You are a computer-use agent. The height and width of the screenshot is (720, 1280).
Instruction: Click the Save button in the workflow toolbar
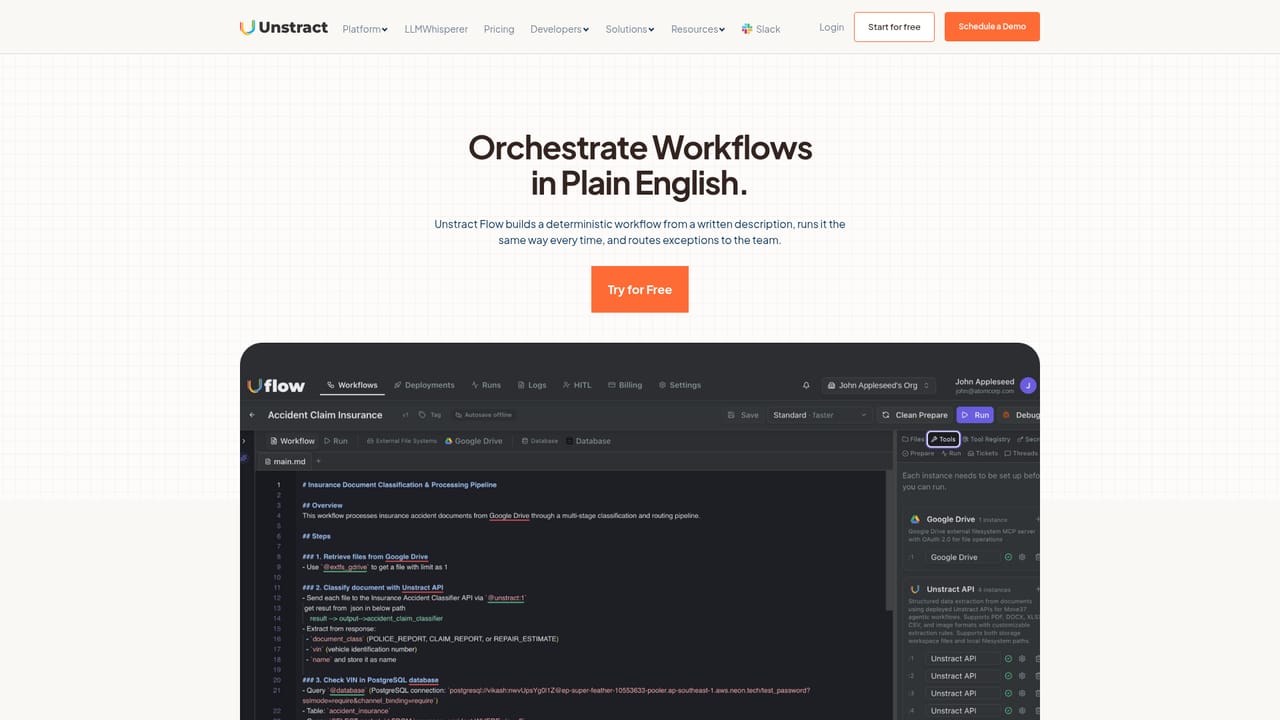743,415
